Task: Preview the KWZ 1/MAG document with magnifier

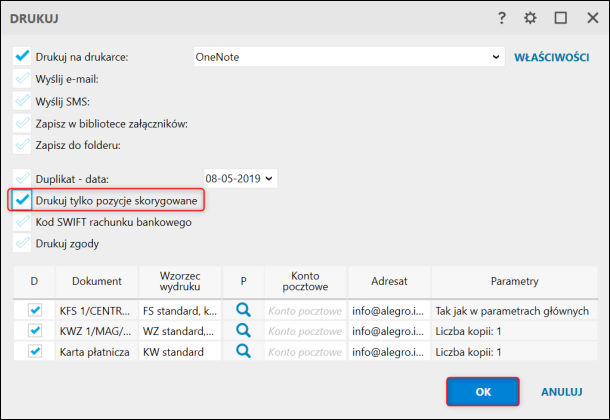Action: (242, 331)
